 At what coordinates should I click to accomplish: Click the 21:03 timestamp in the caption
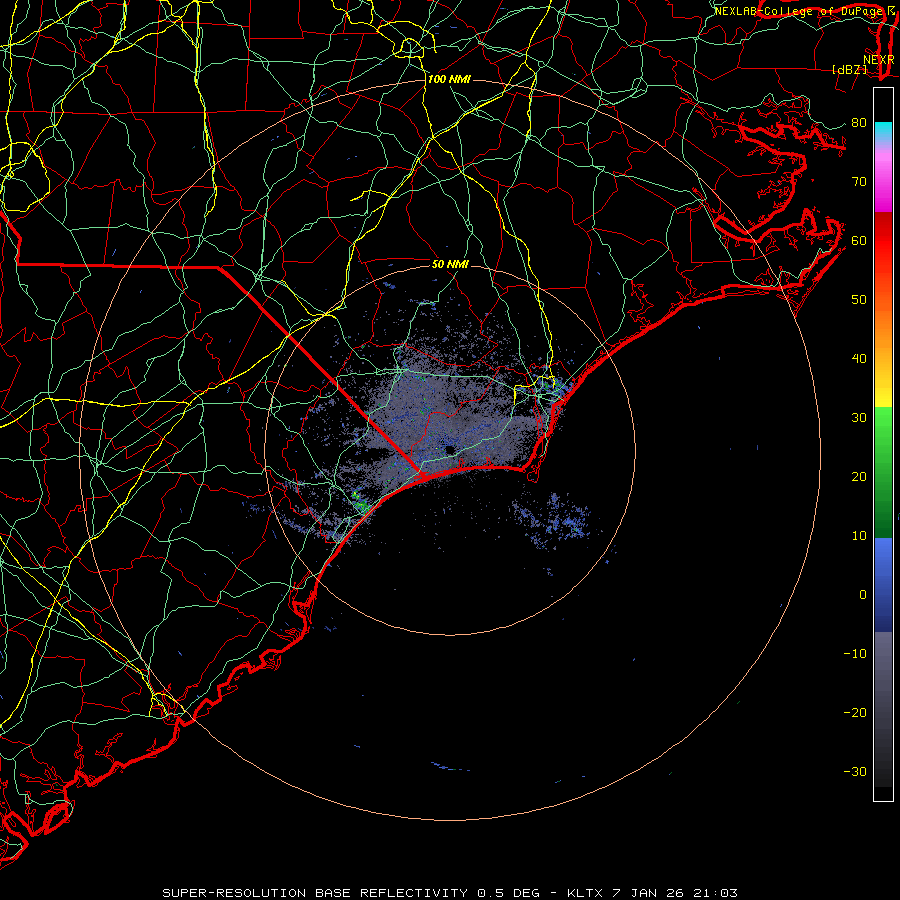click(715, 893)
